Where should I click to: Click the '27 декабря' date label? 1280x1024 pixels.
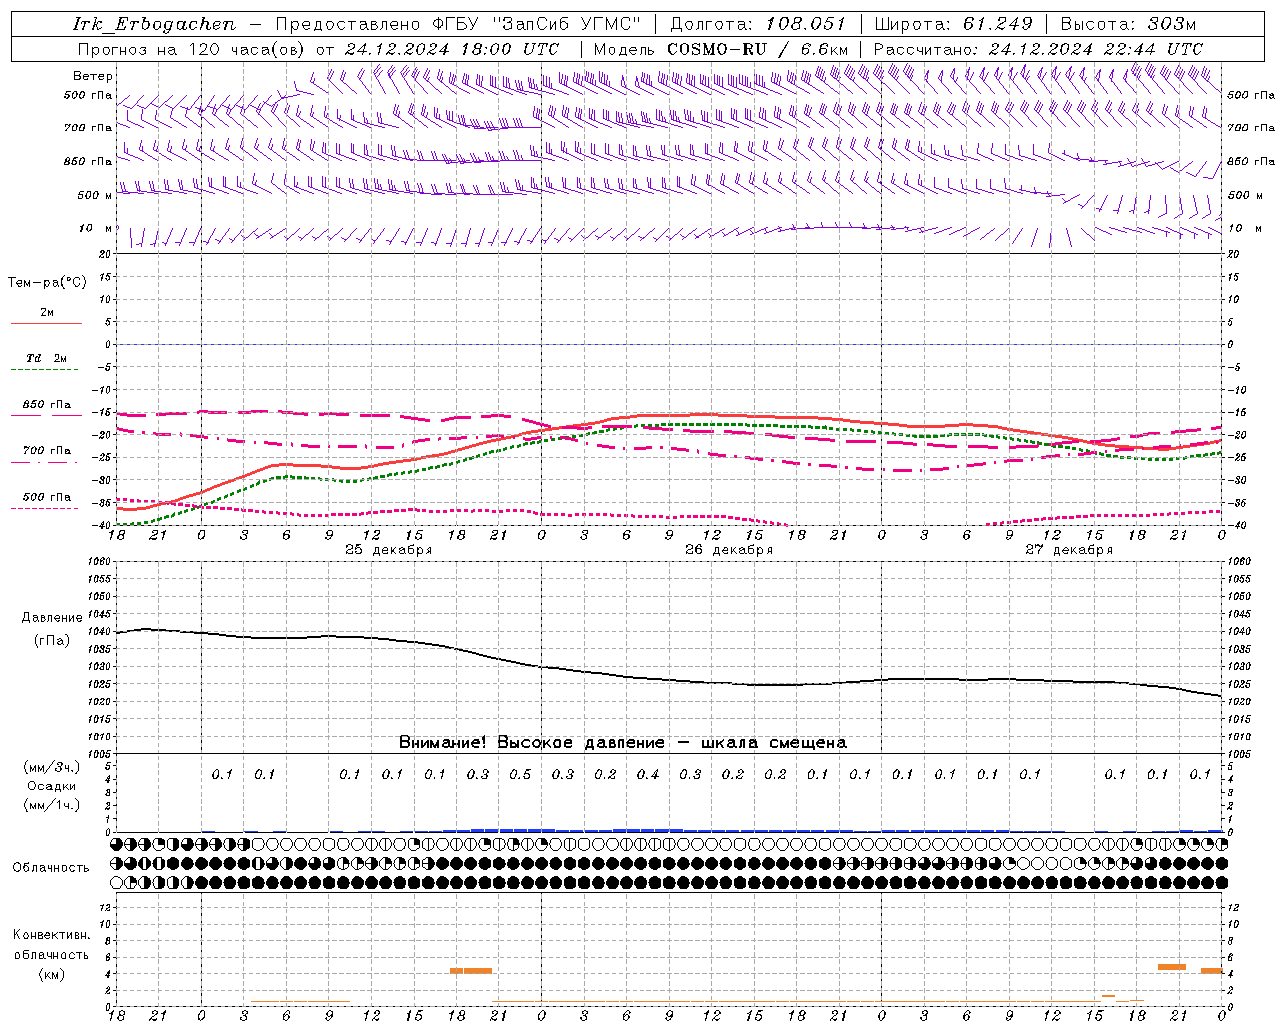pos(1069,550)
